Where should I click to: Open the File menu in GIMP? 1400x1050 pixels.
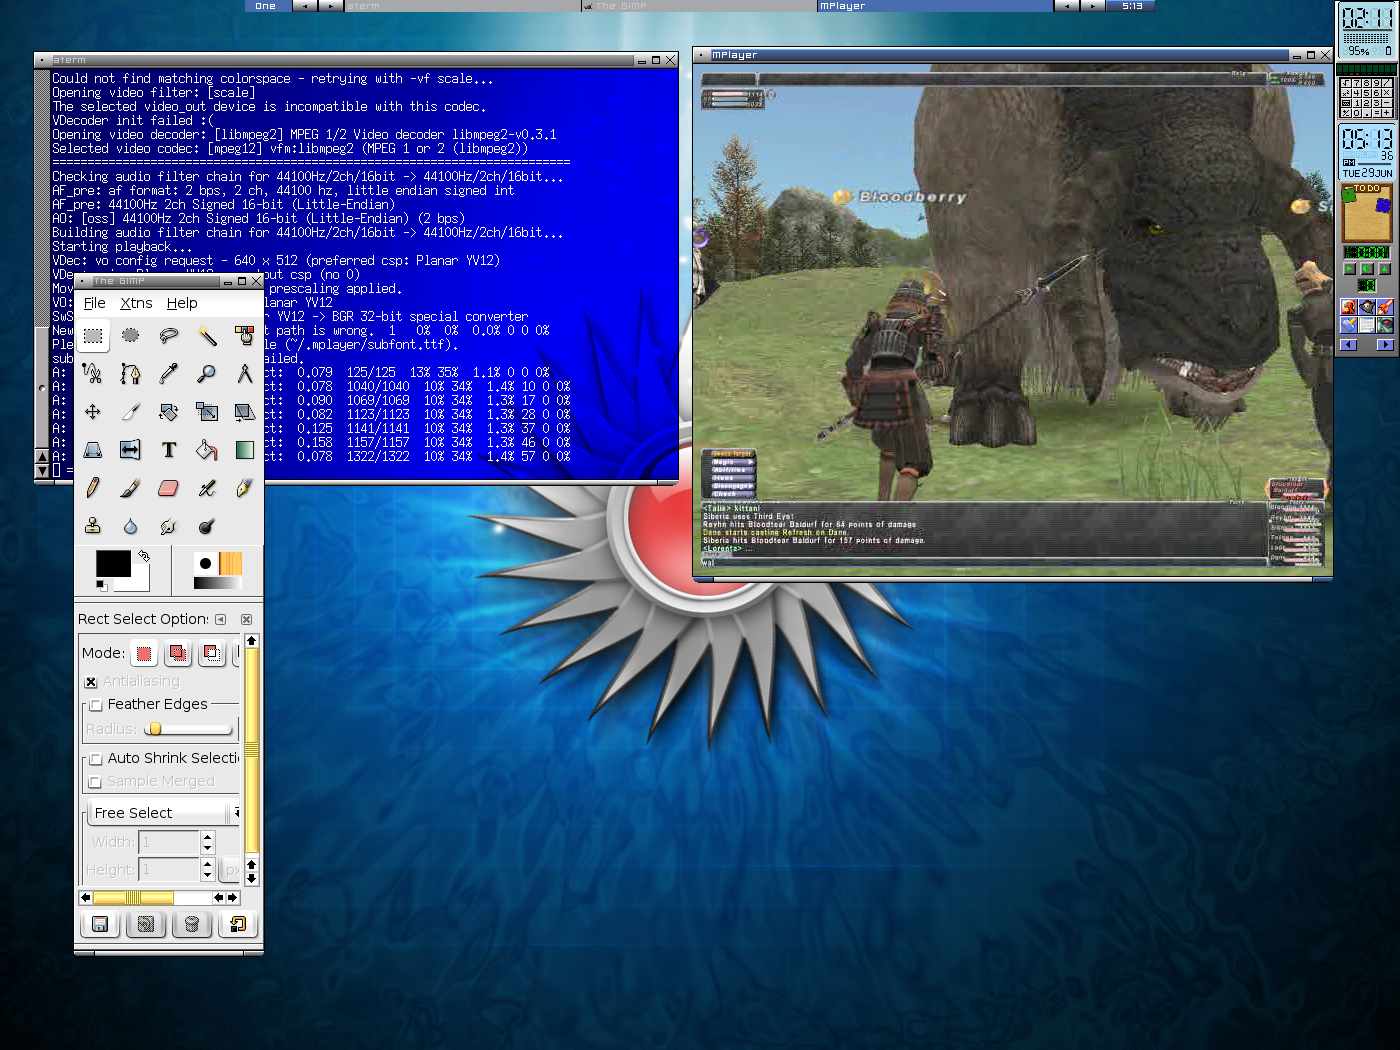tap(95, 303)
